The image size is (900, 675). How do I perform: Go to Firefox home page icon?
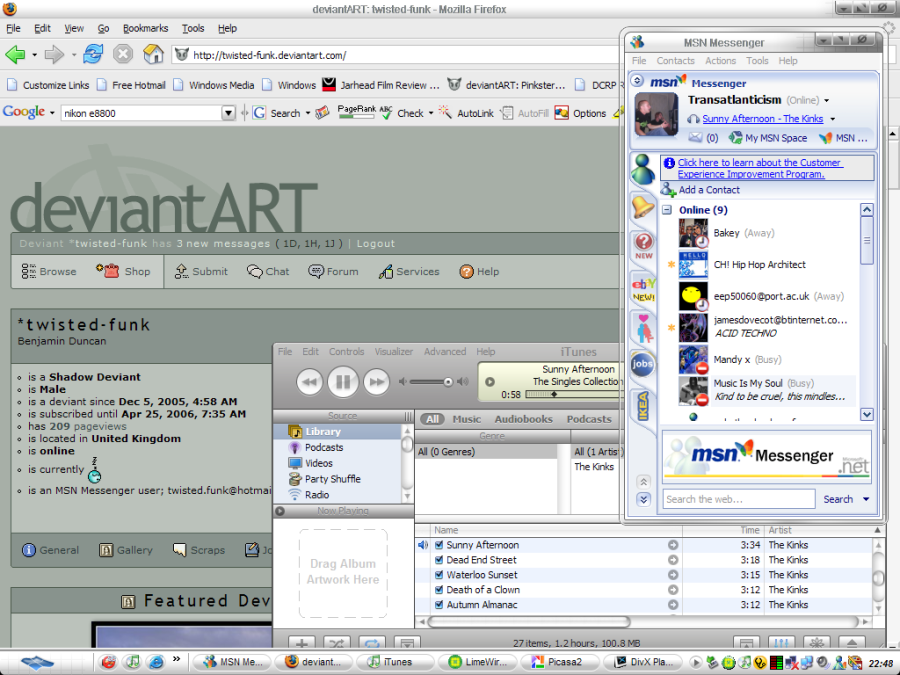pos(153,54)
